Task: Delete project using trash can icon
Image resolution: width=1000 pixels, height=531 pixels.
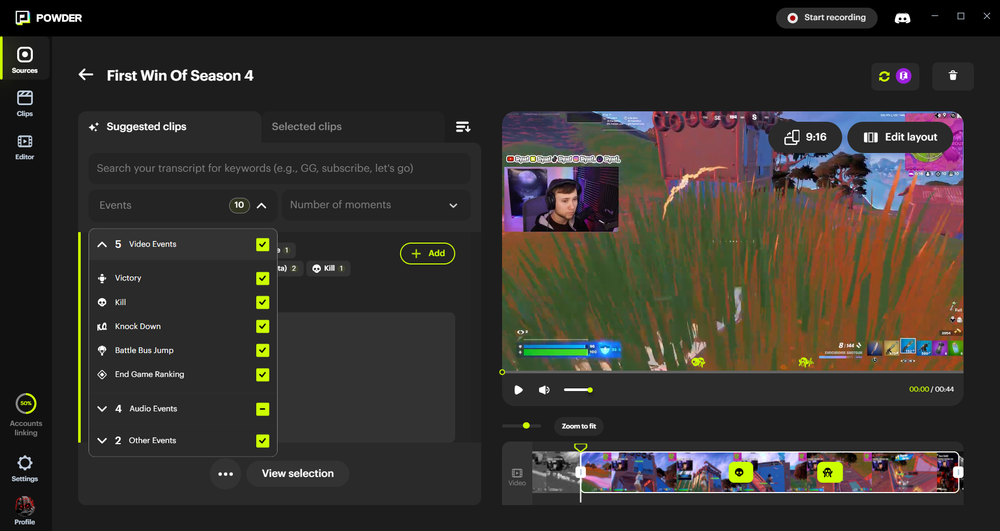Action: point(953,76)
